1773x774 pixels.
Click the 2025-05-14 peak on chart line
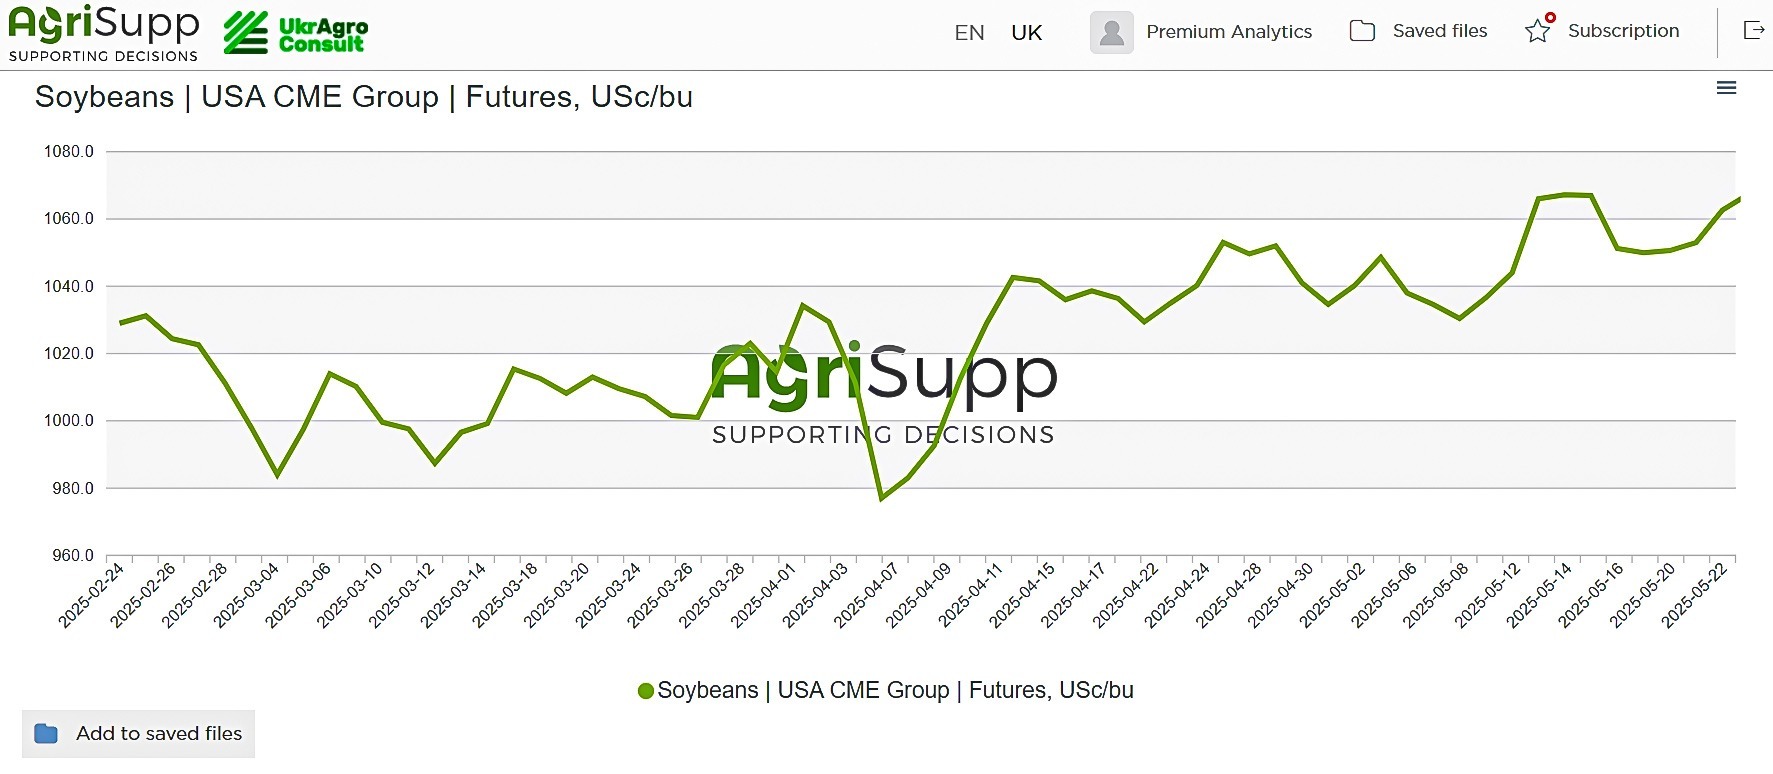pos(1565,194)
